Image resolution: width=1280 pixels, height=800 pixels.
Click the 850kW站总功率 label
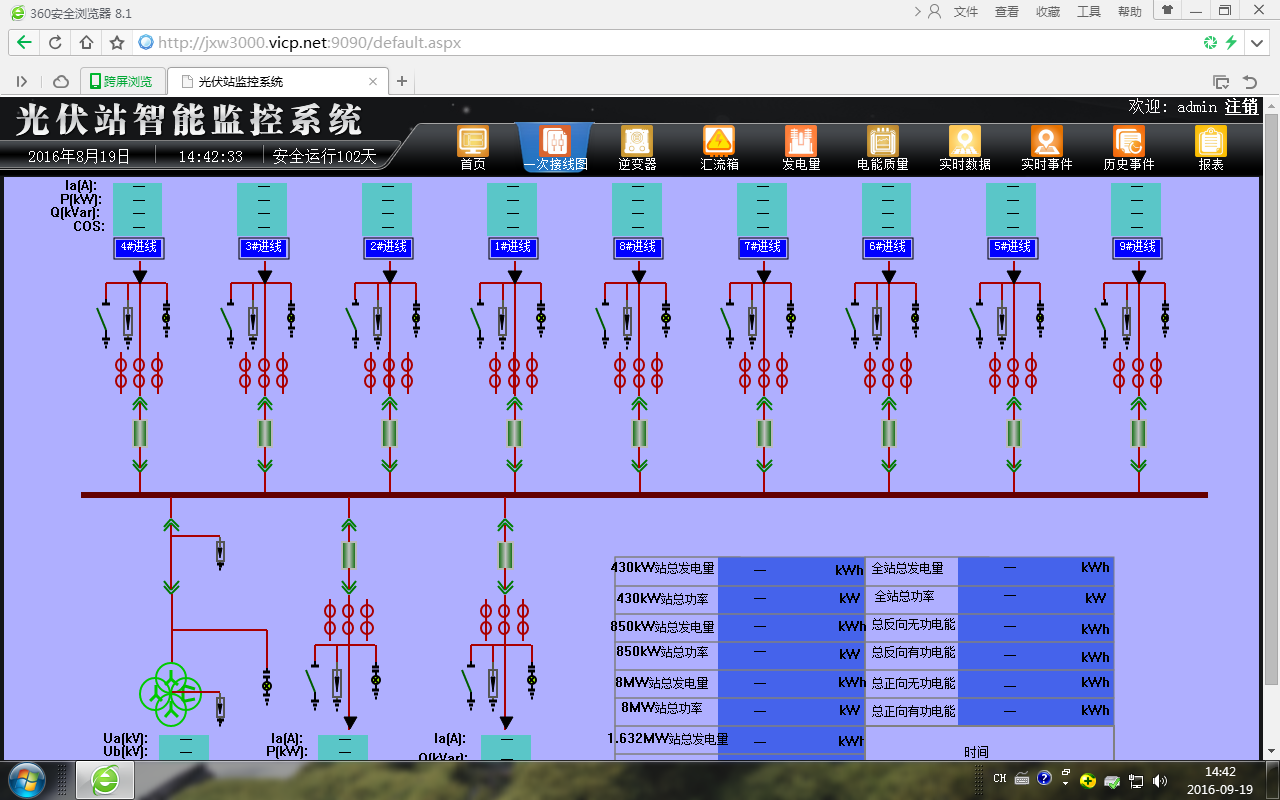pos(662,652)
